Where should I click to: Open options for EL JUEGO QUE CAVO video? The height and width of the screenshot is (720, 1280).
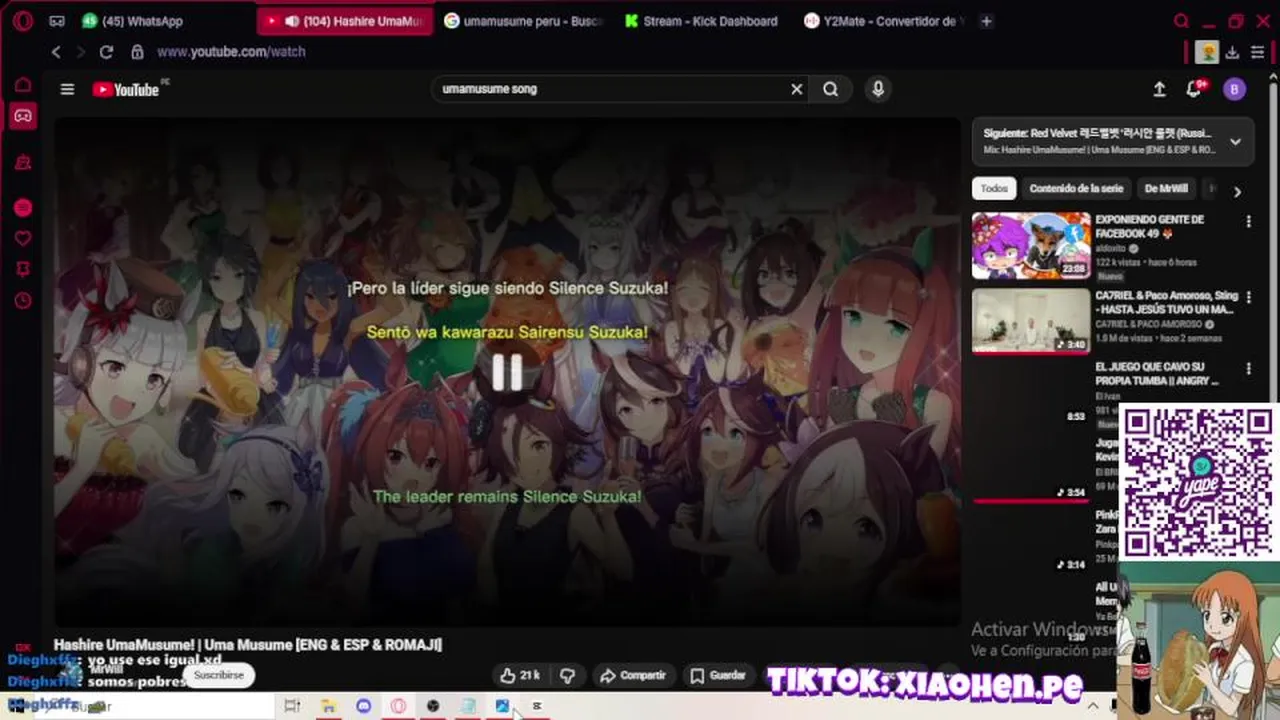tap(1248, 369)
